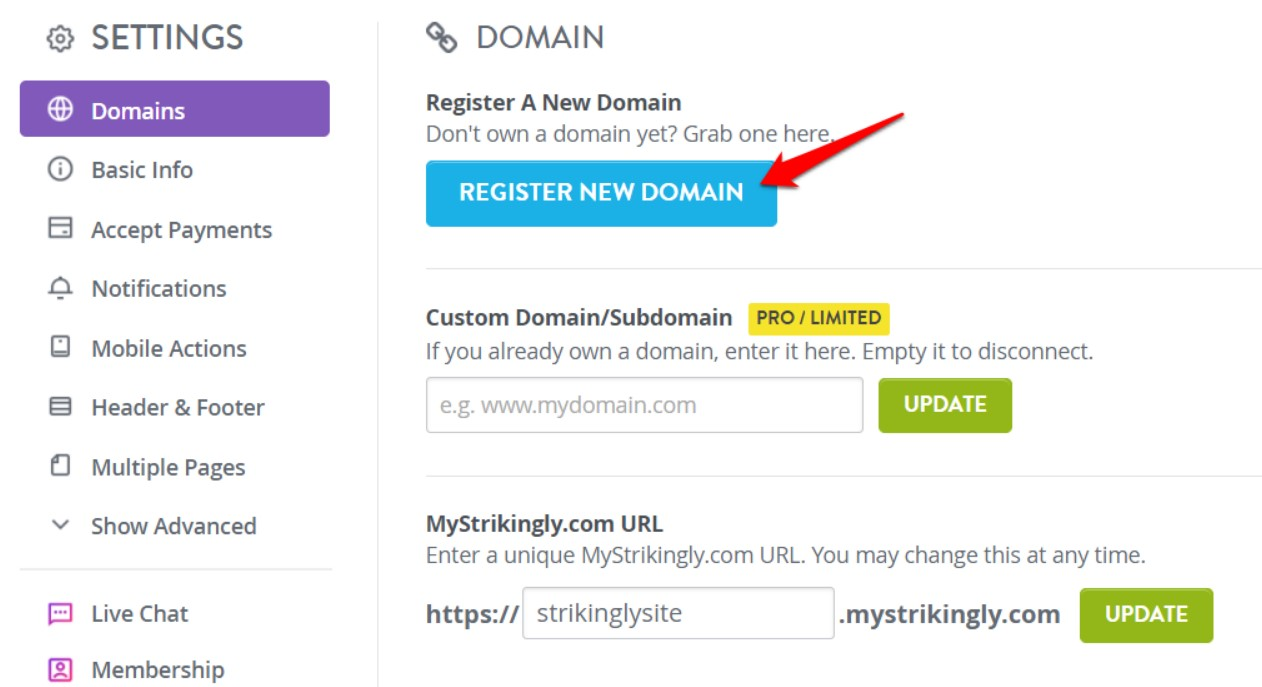The width and height of the screenshot is (1262, 687).
Task: Click the globe icon next to Domains
Action: [x=60, y=109]
